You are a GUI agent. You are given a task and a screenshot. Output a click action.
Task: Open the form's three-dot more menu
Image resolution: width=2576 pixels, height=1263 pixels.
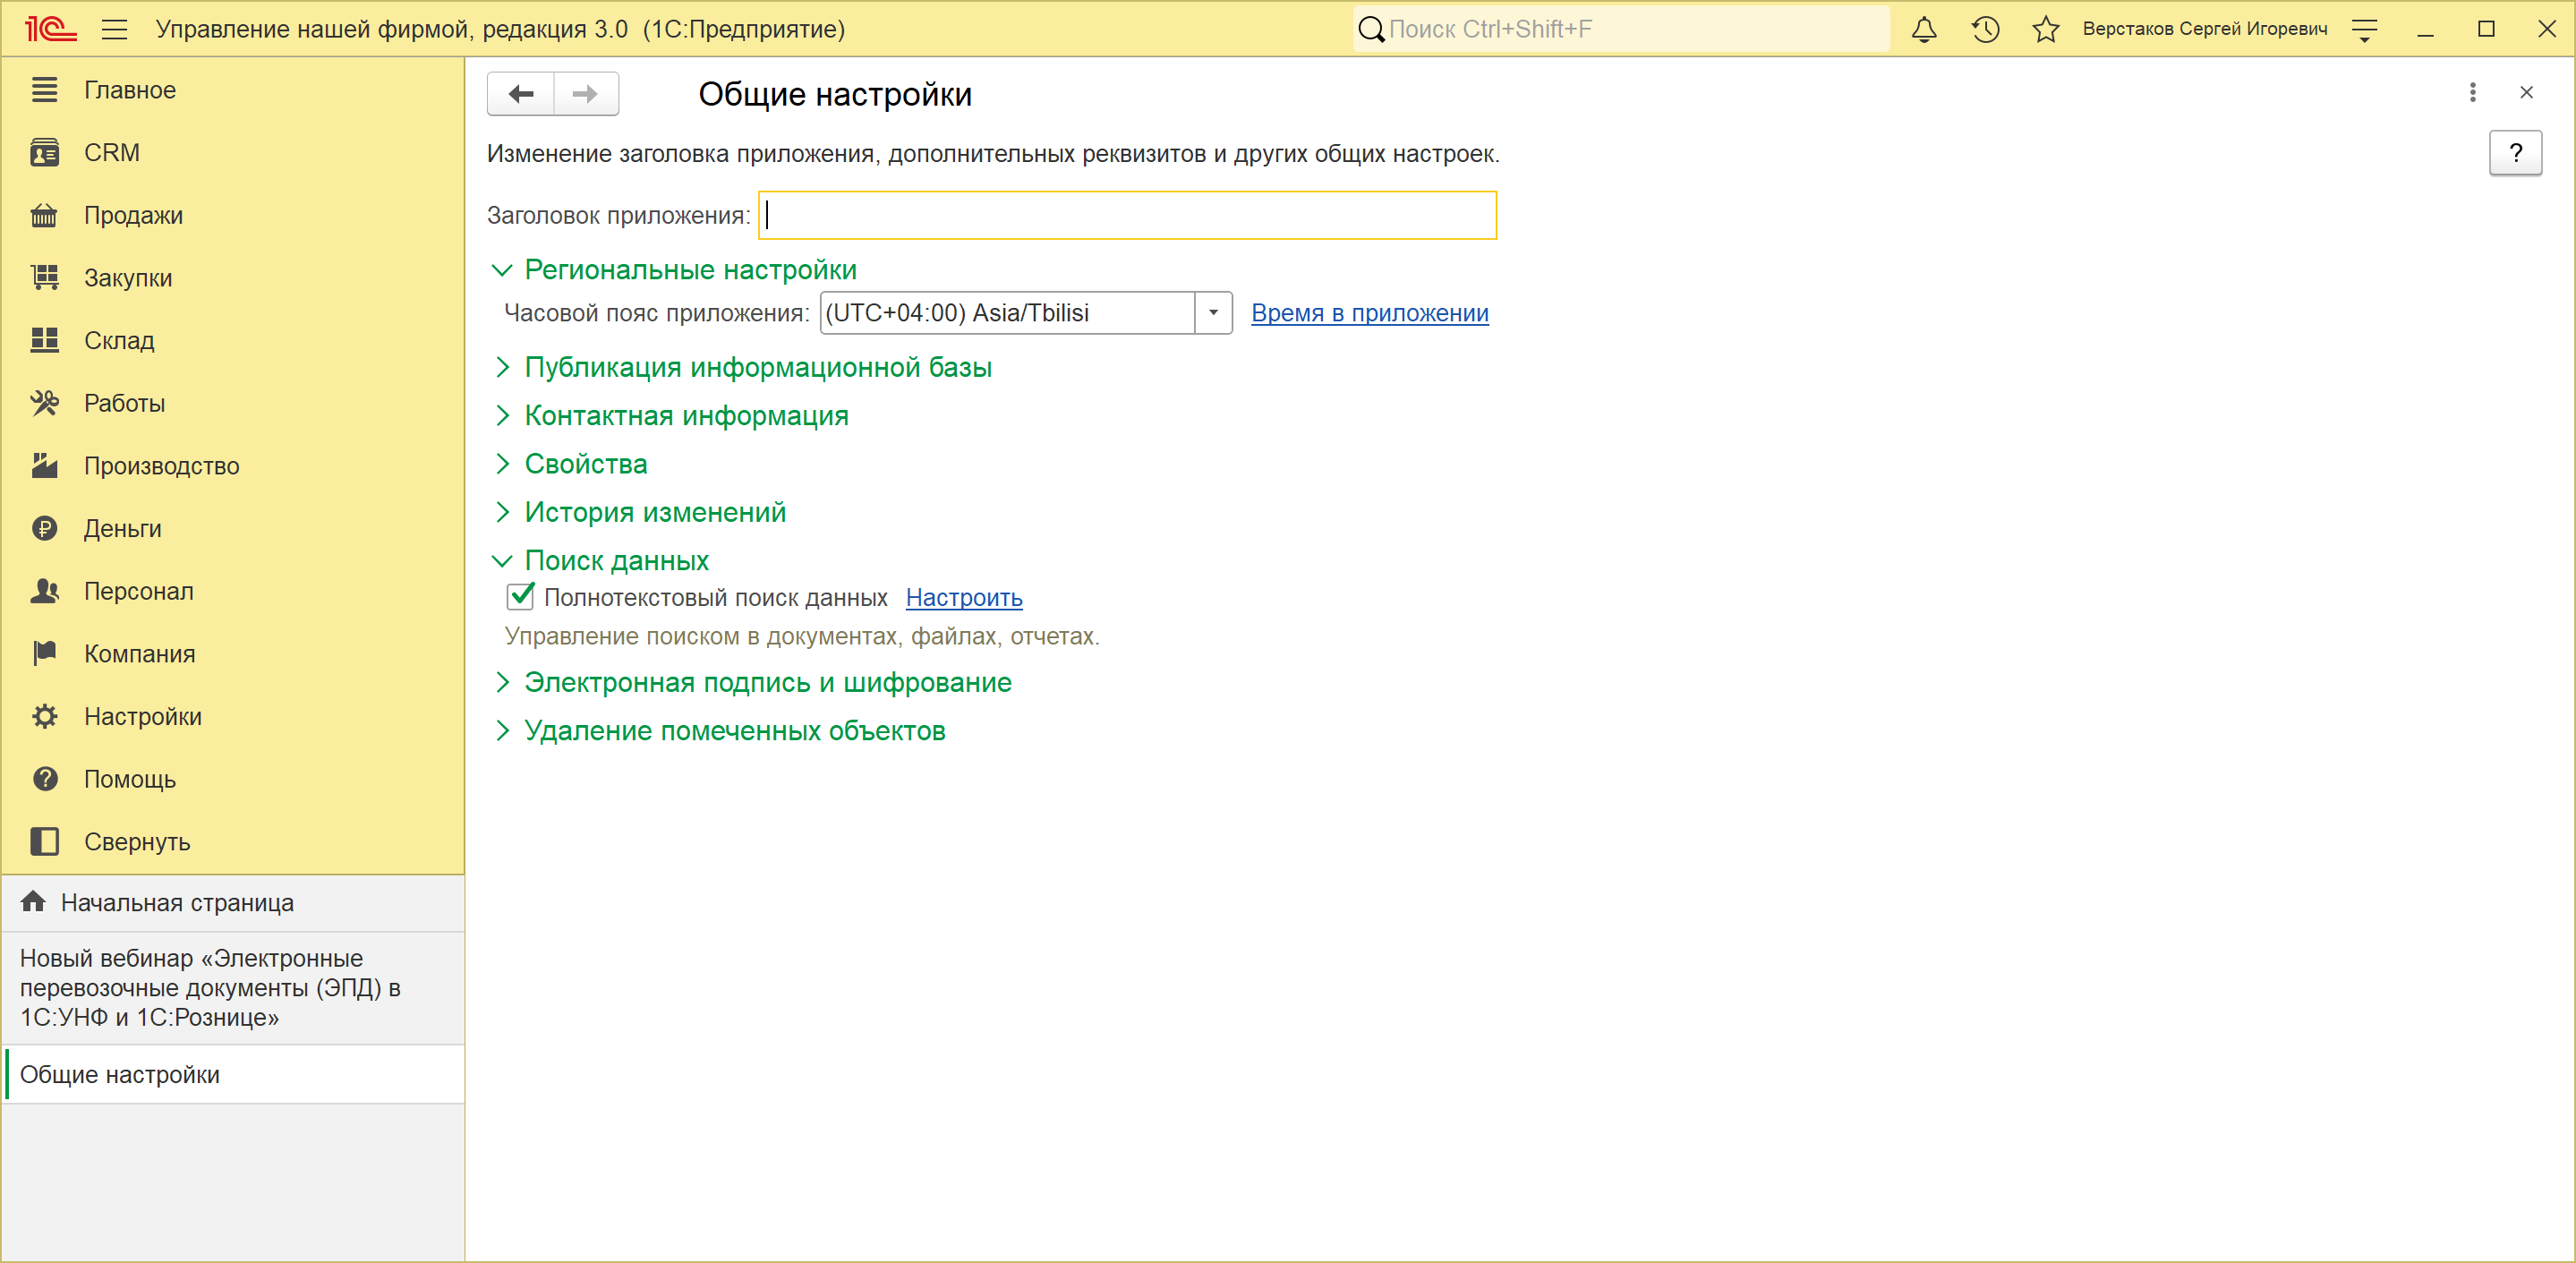(x=2472, y=93)
